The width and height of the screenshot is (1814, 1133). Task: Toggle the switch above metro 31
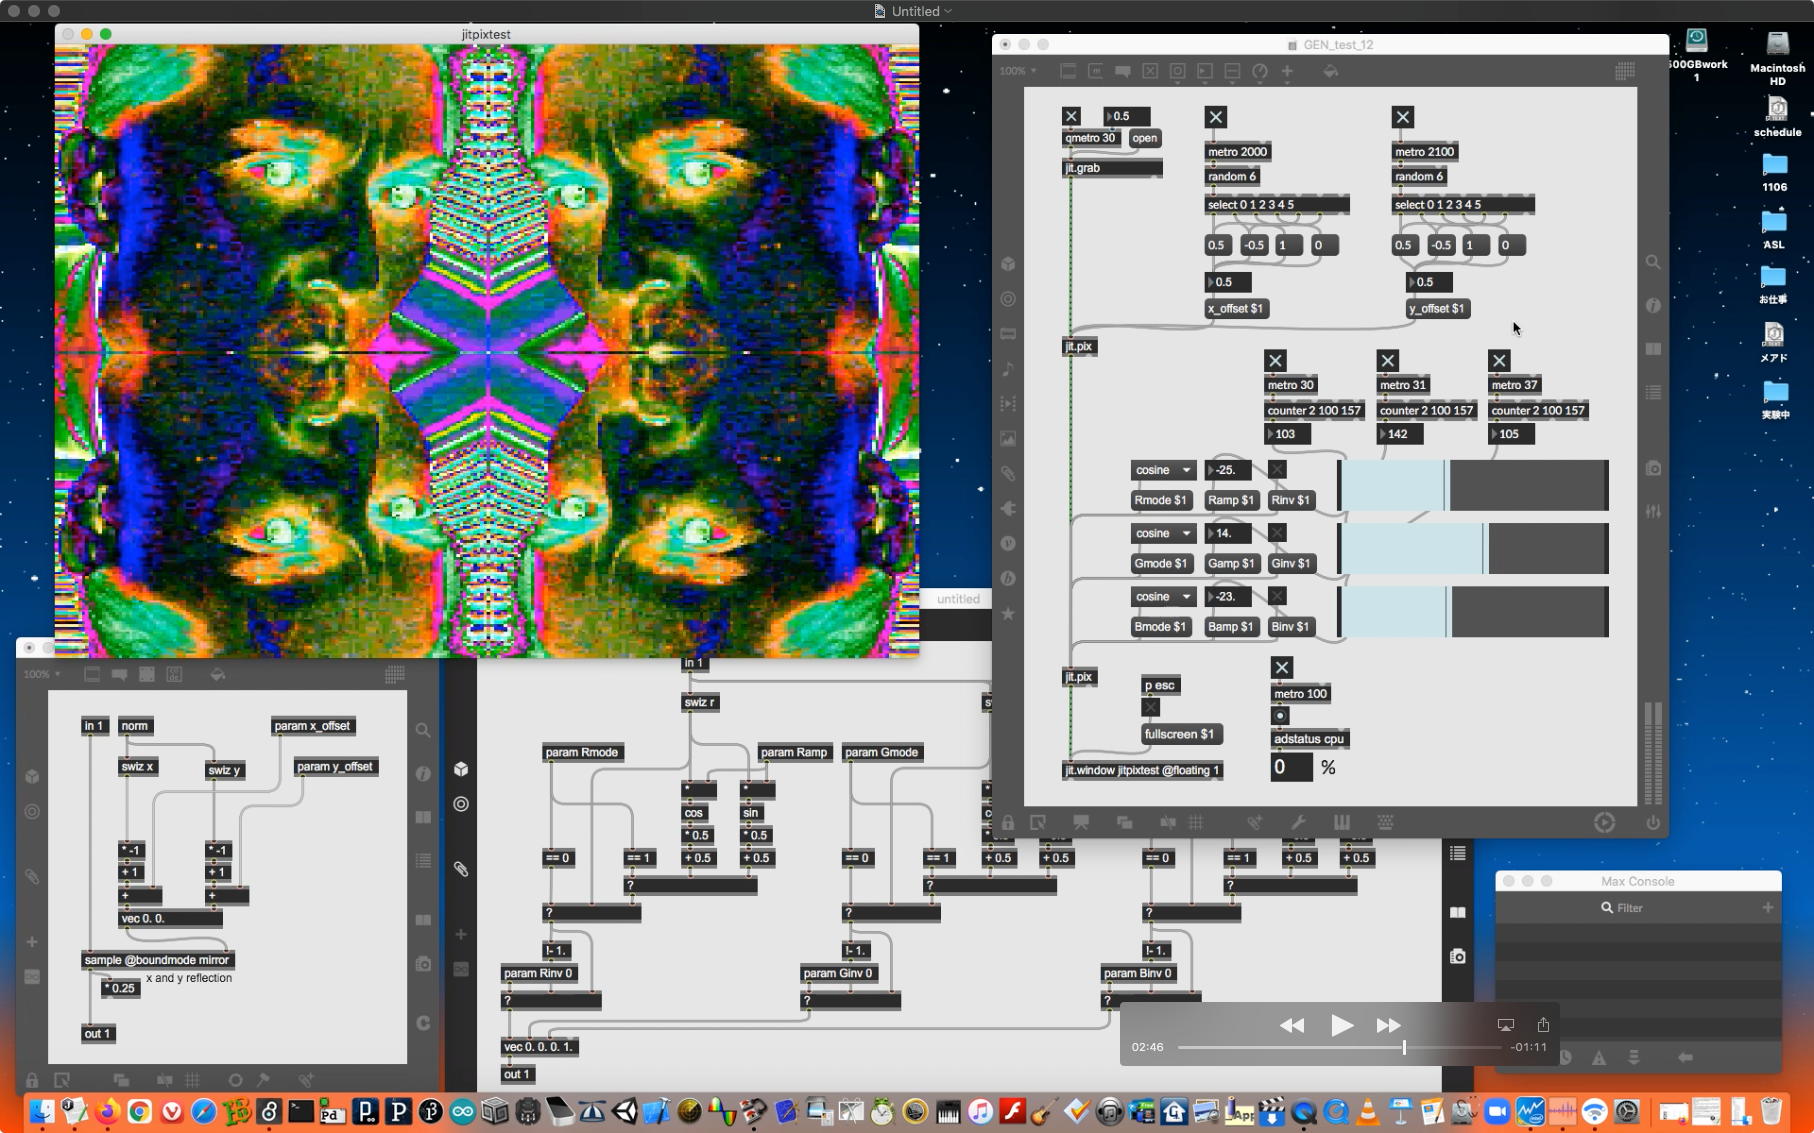[1387, 361]
